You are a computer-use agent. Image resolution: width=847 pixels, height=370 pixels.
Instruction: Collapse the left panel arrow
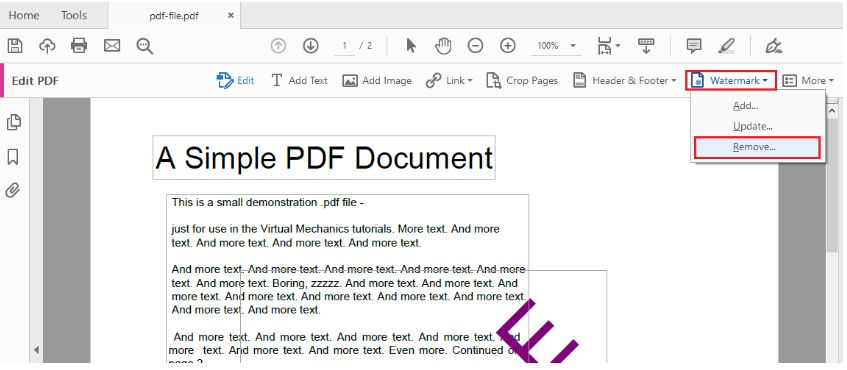tap(36, 350)
